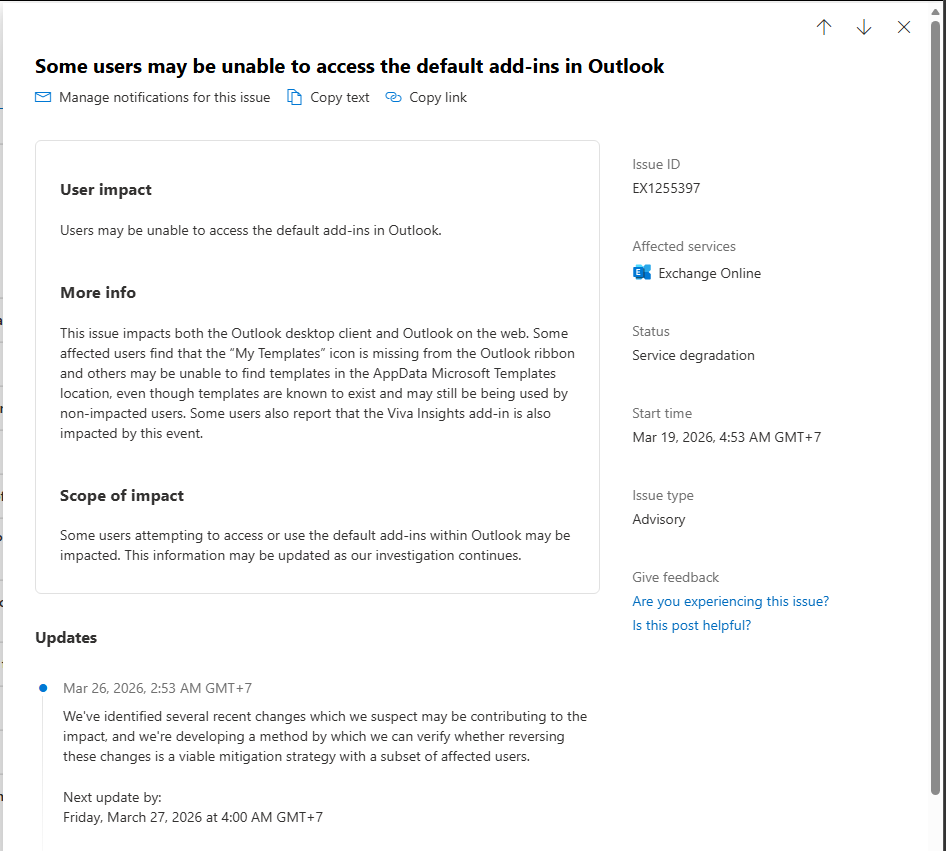Click the 'More info' heading
This screenshot has width=946, height=851.
pyautogui.click(x=98, y=293)
